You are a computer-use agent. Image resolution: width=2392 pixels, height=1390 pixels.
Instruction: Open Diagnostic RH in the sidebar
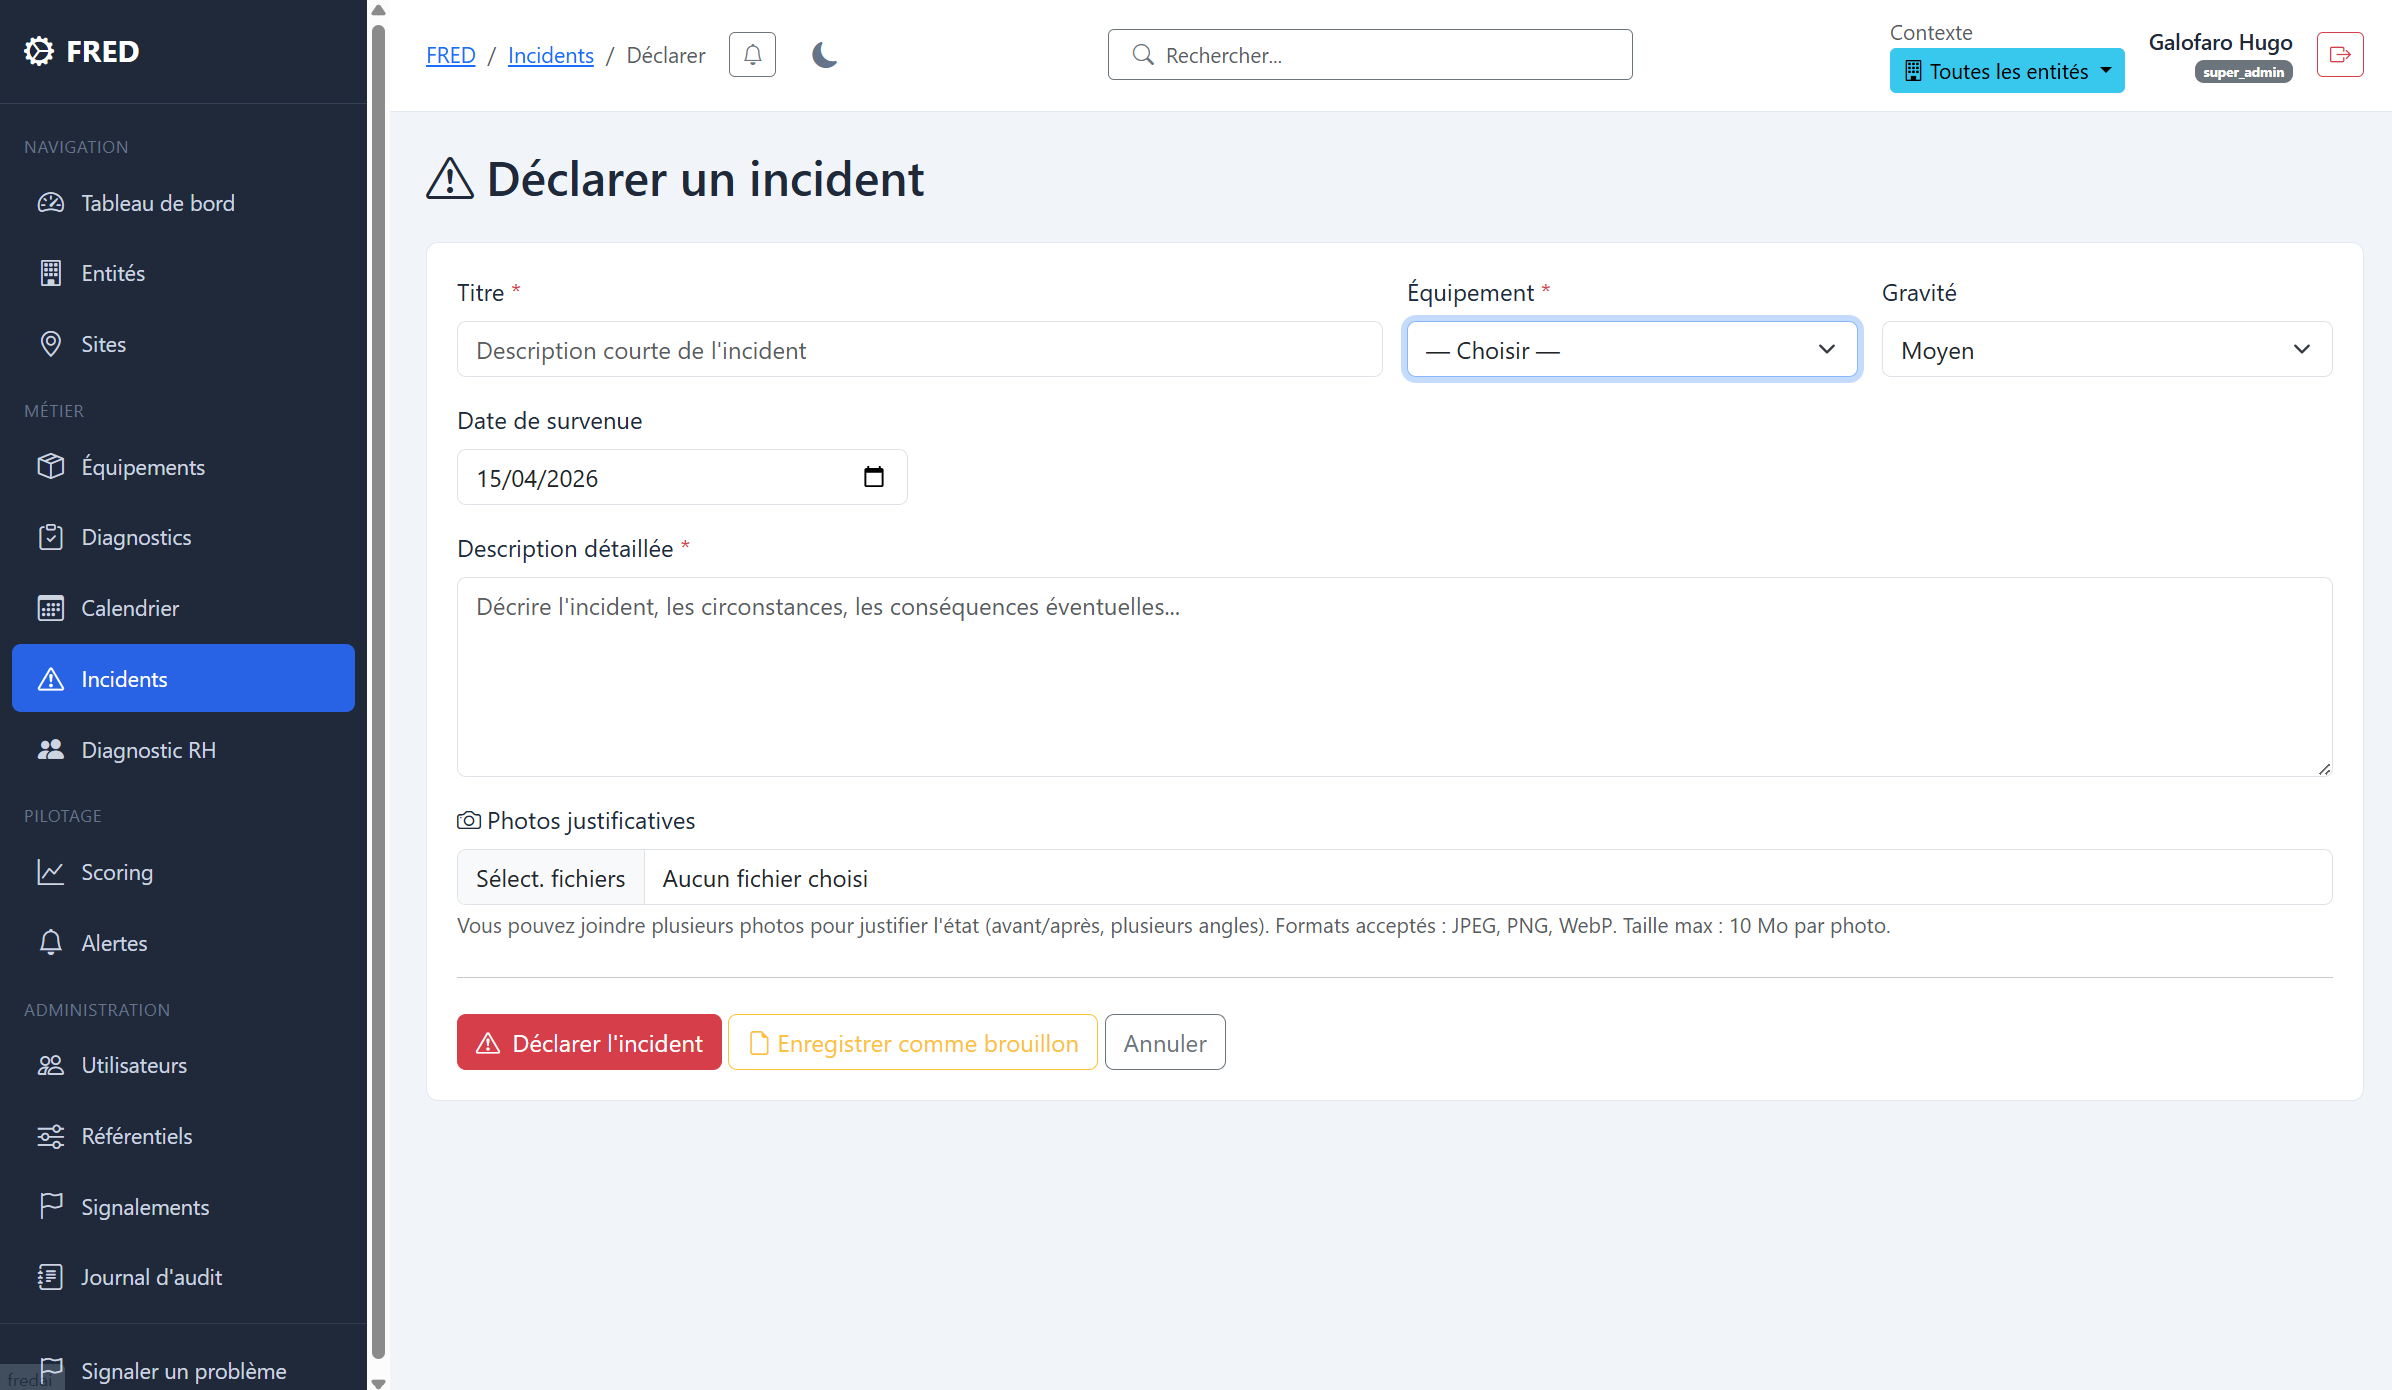(x=148, y=750)
